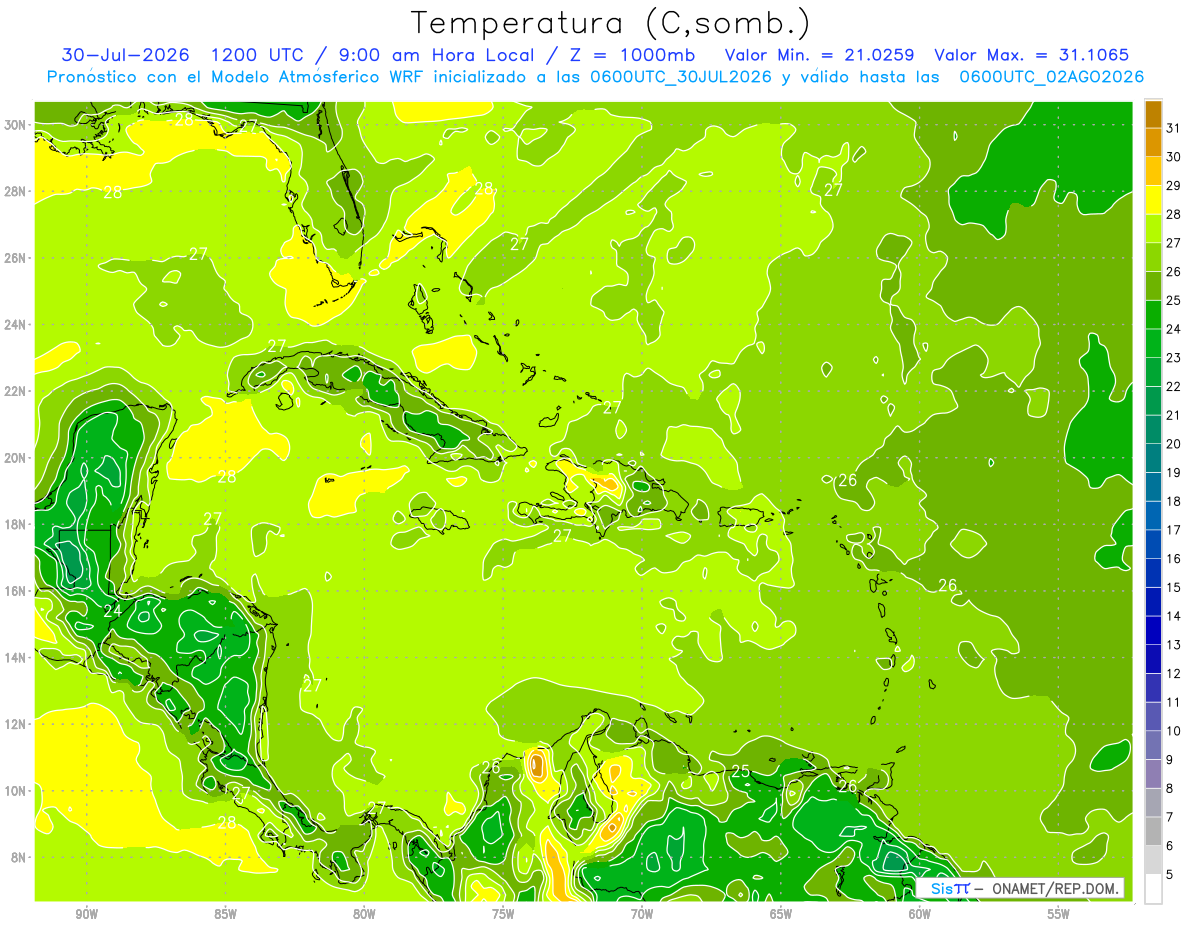The image size is (1200, 927).
Task: Click the '26N' latitude axis label
Action: pyautogui.click(x=14, y=258)
